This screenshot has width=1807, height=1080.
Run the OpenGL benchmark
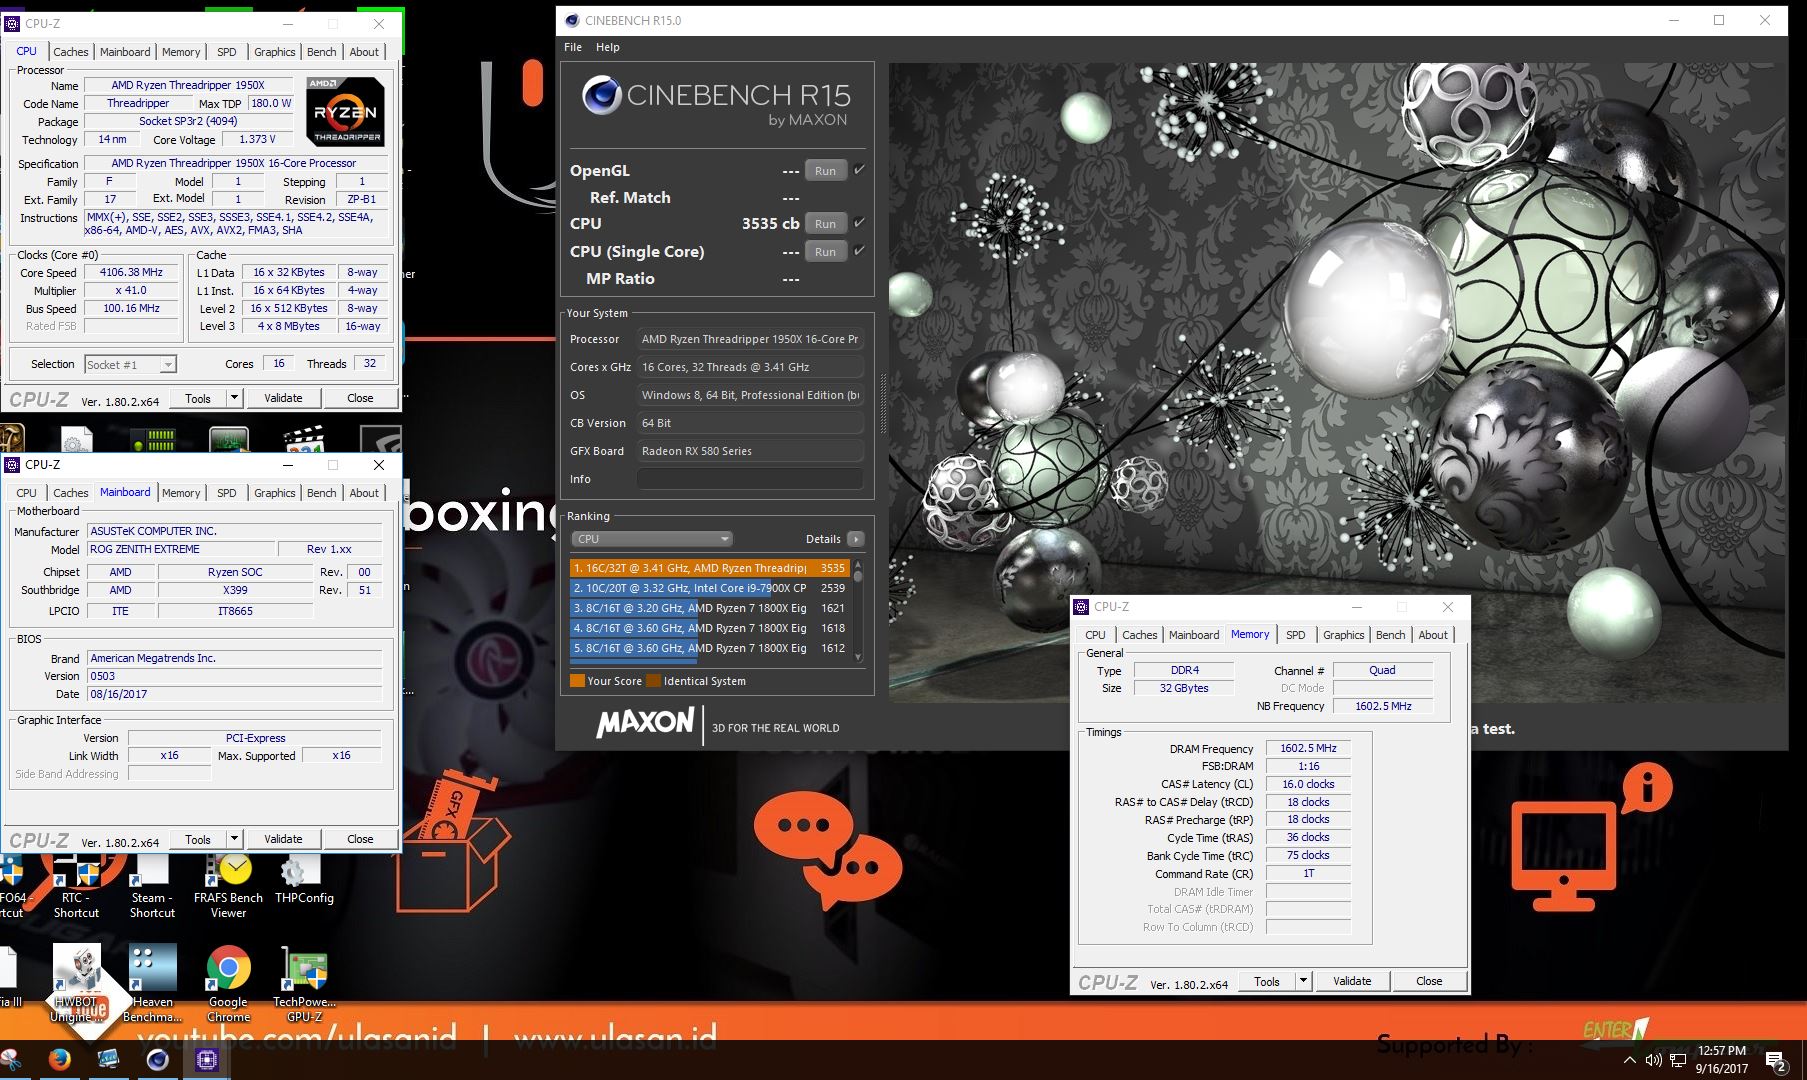(825, 171)
